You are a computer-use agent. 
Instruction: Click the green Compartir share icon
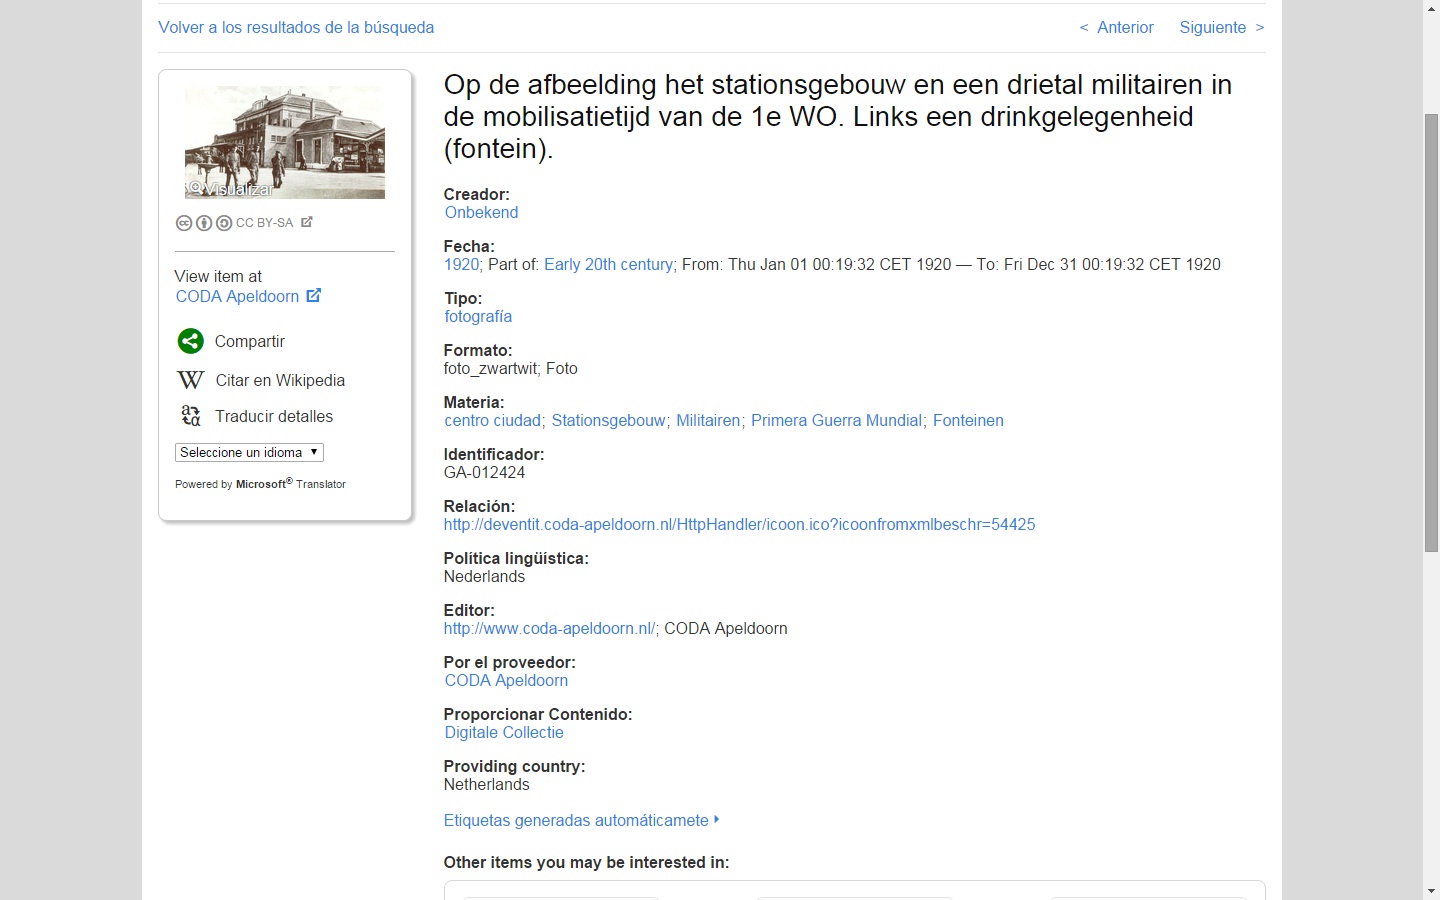tap(190, 341)
